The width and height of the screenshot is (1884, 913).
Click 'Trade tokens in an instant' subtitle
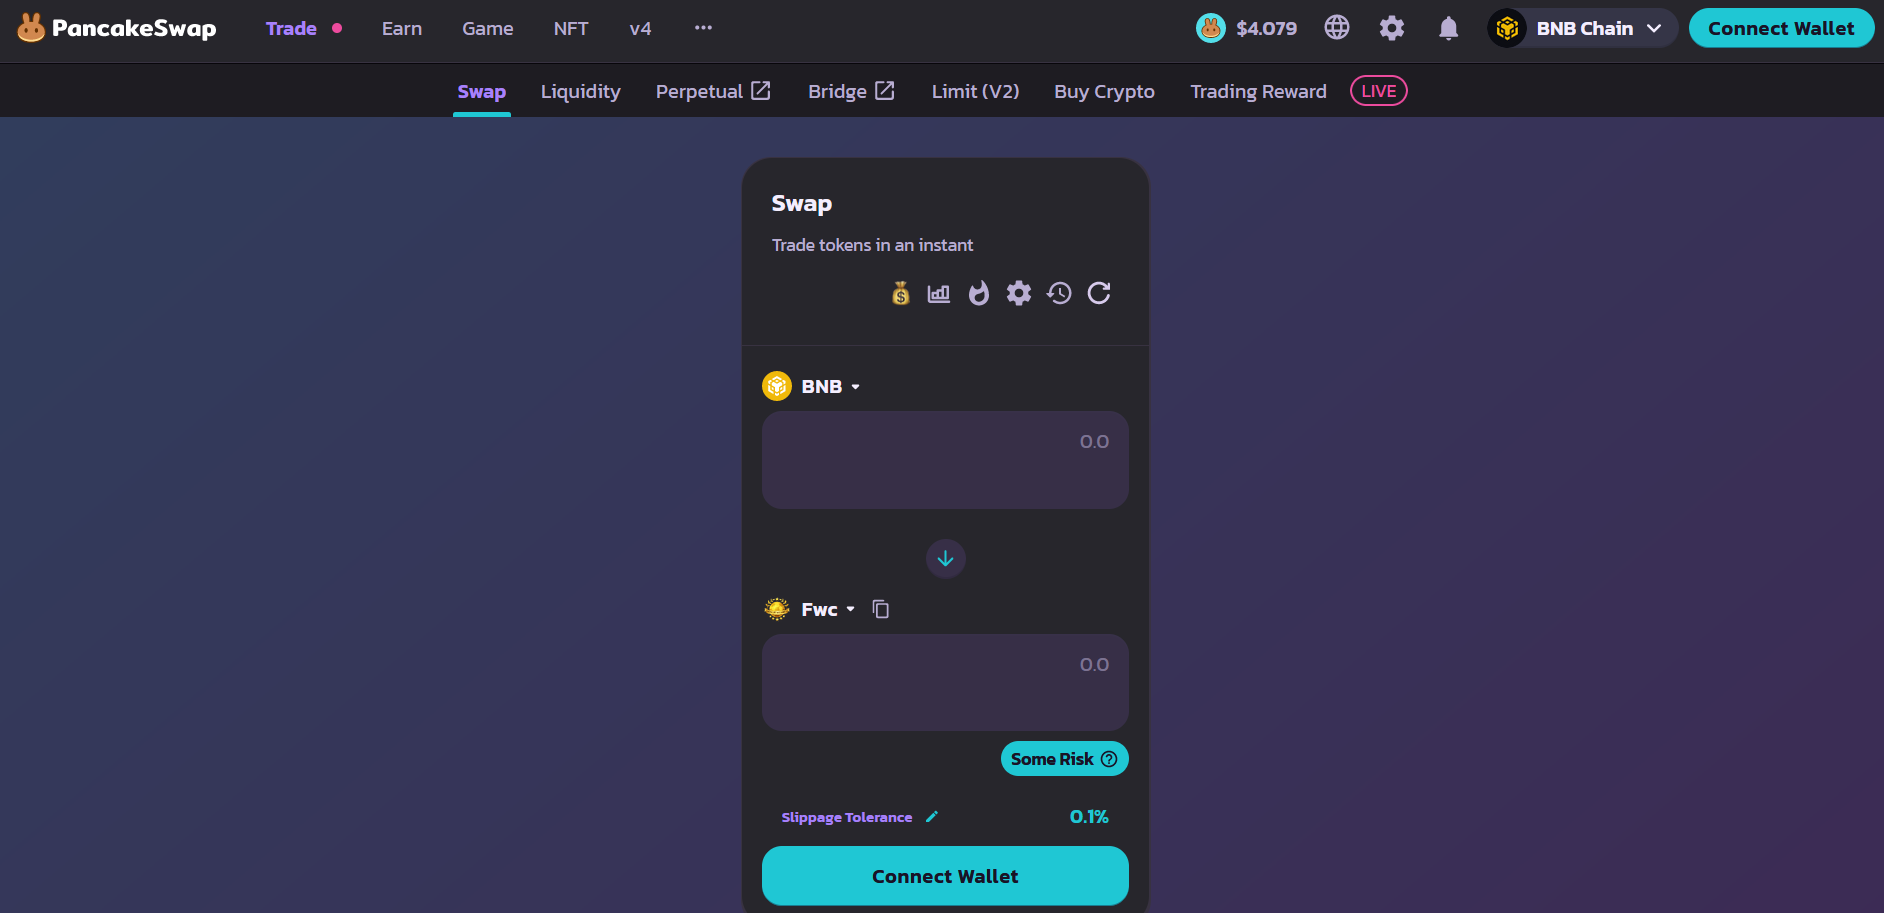(873, 245)
